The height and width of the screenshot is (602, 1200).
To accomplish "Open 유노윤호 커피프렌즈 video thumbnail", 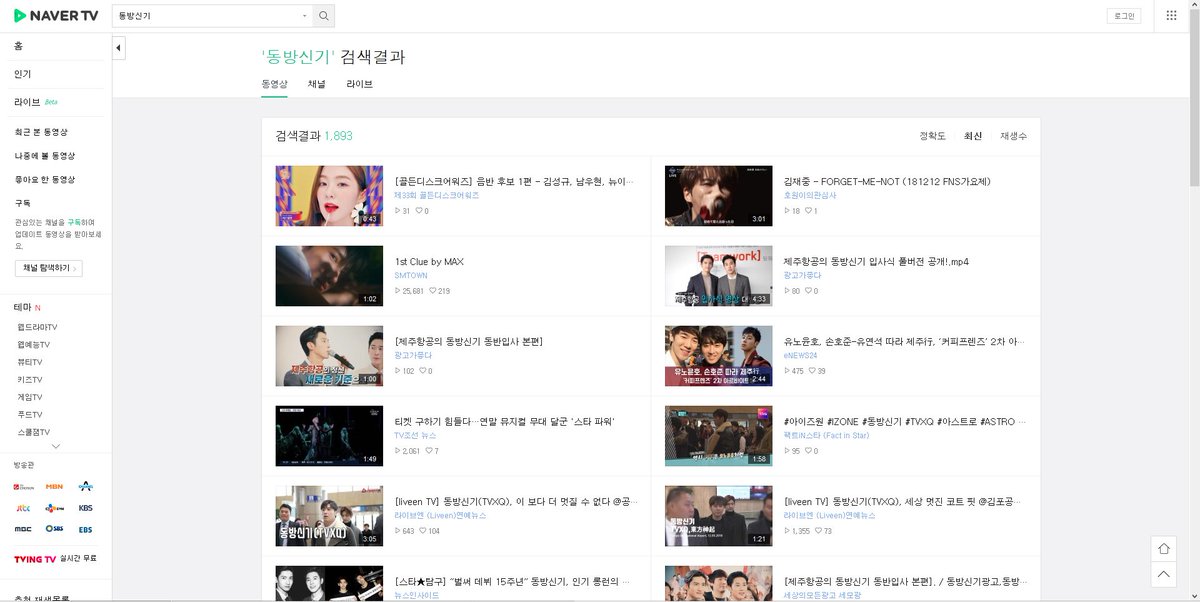I will pyautogui.click(x=719, y=356).
